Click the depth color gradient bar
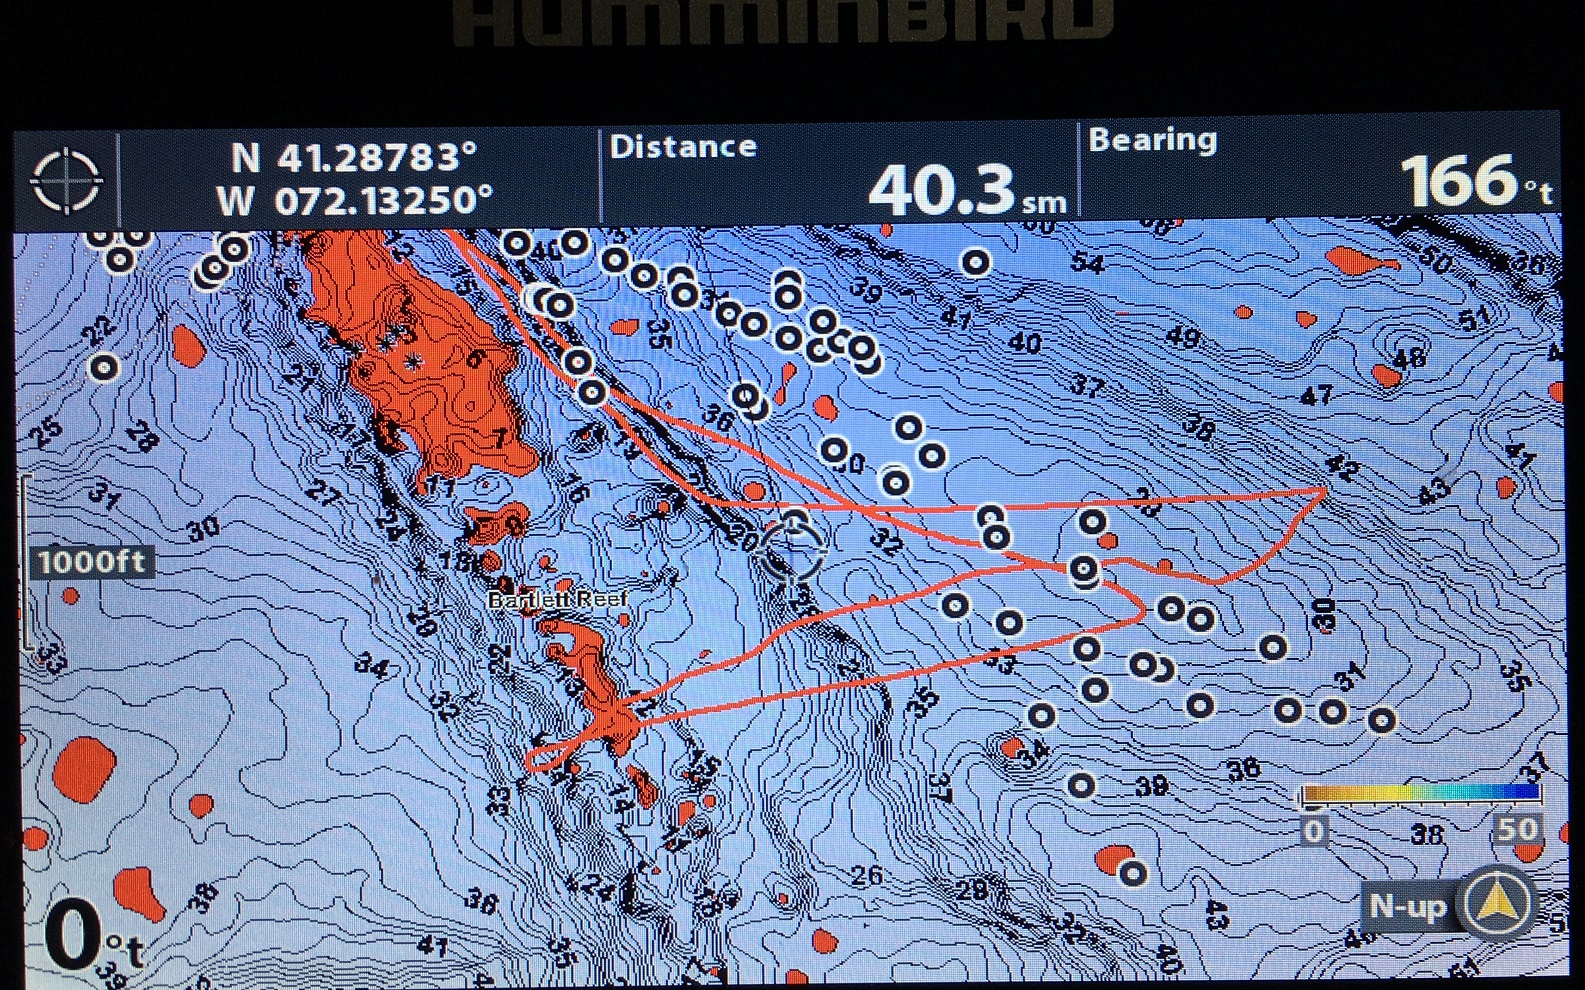 coord(1420,794)
